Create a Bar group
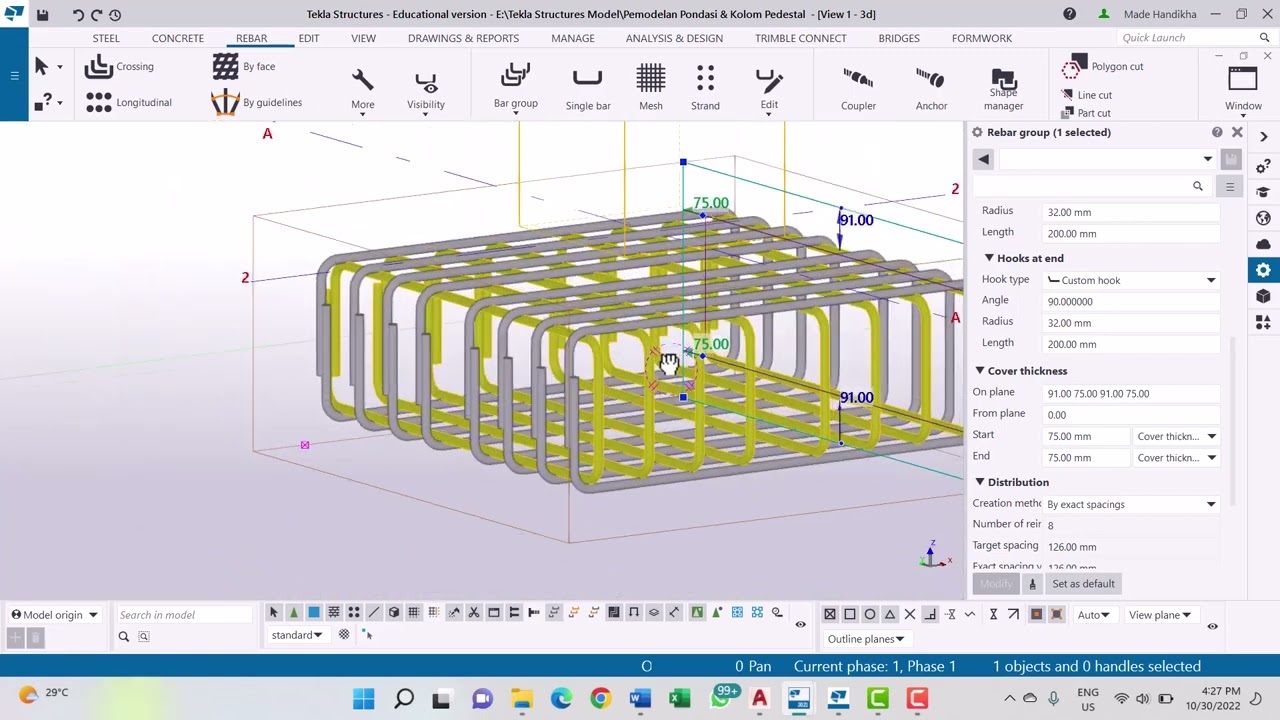 (x=516, y=86)
